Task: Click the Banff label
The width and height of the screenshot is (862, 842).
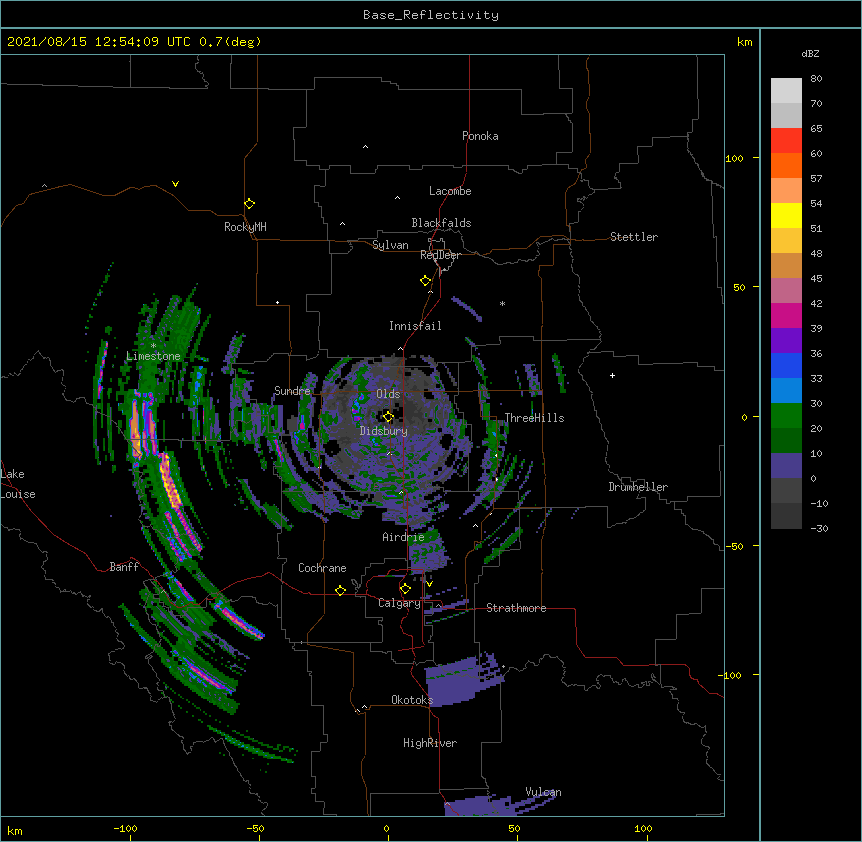Action: click(124, 567)
